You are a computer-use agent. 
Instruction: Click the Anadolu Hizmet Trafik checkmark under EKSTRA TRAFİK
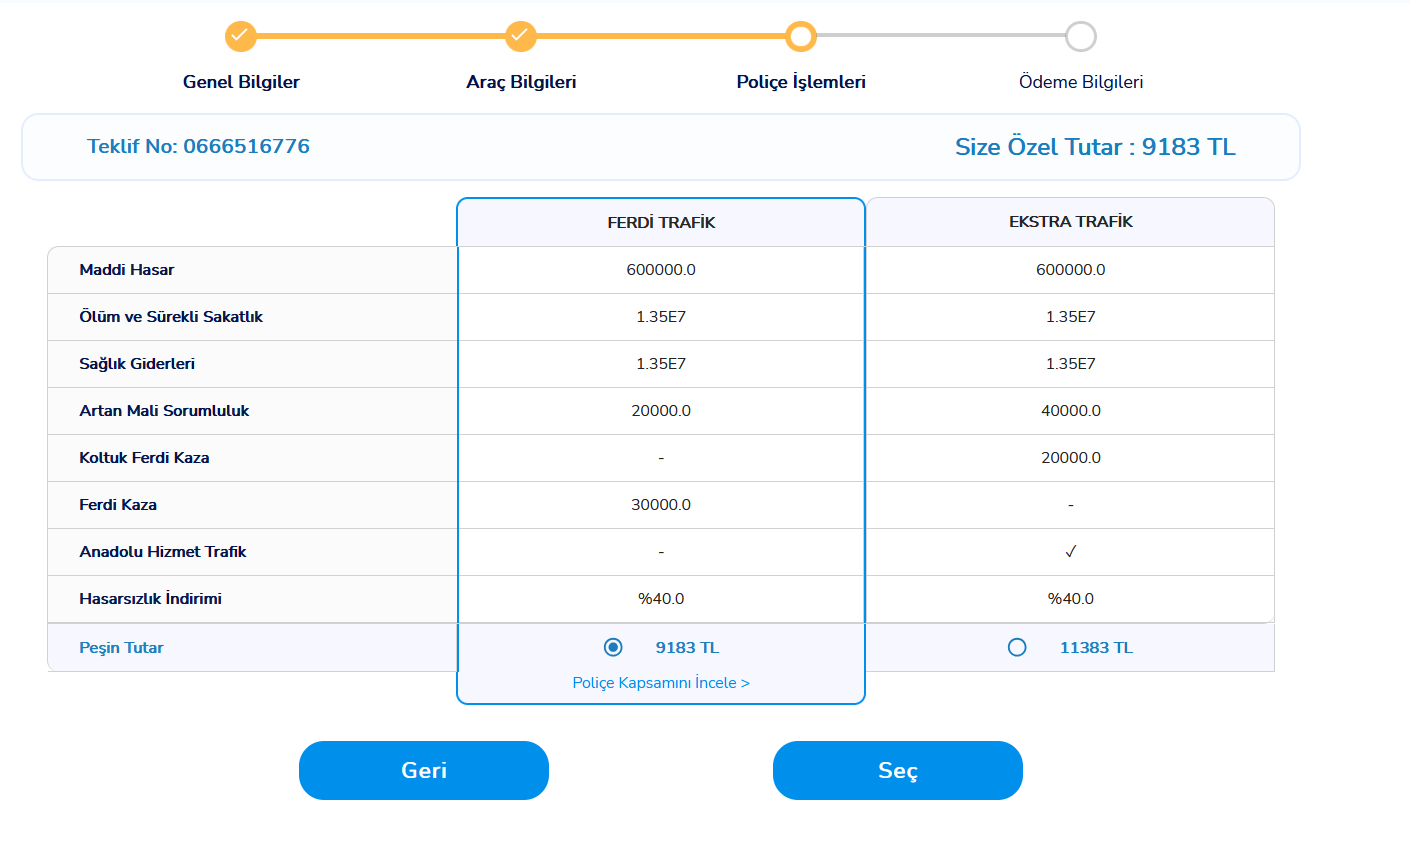[x=1071, y=552]
